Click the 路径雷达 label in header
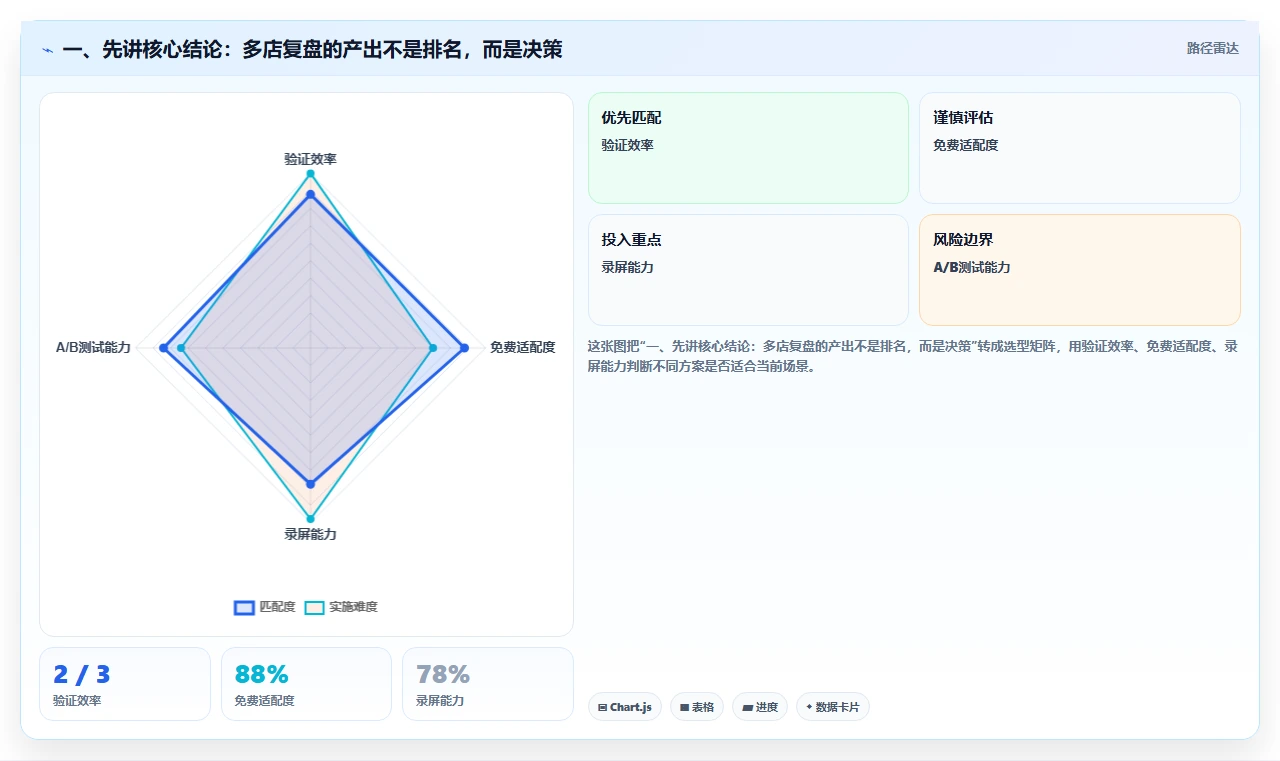 (1212, 48)
